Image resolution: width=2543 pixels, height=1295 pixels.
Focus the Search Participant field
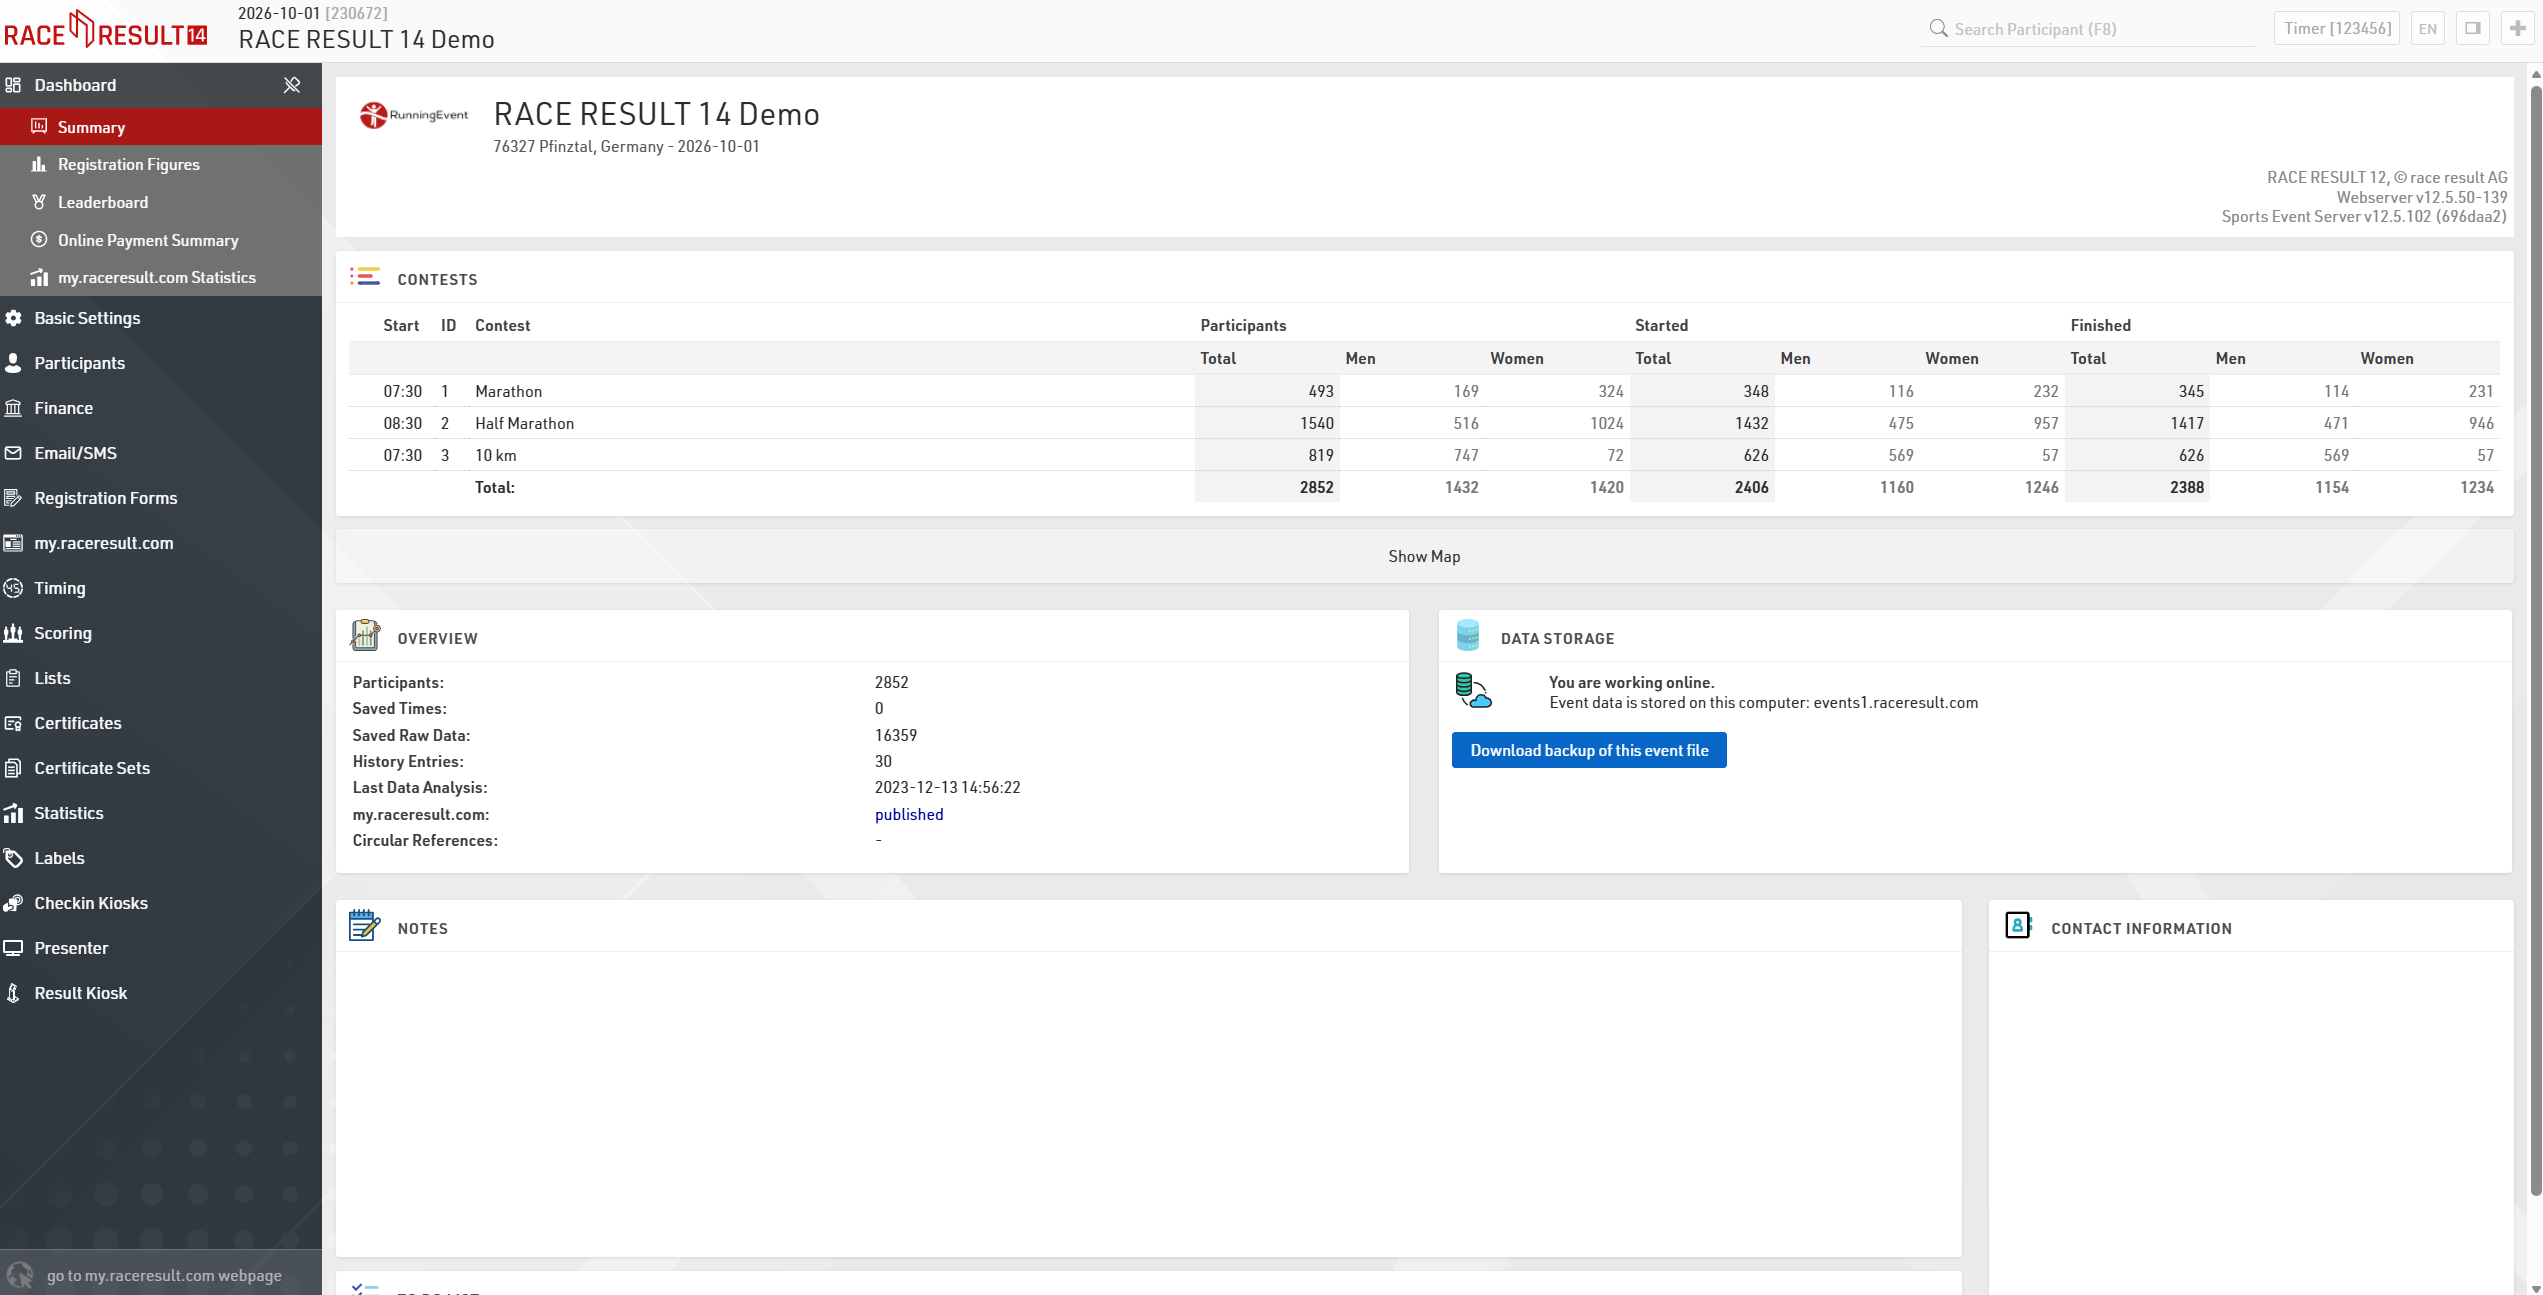pos(2090,29)
